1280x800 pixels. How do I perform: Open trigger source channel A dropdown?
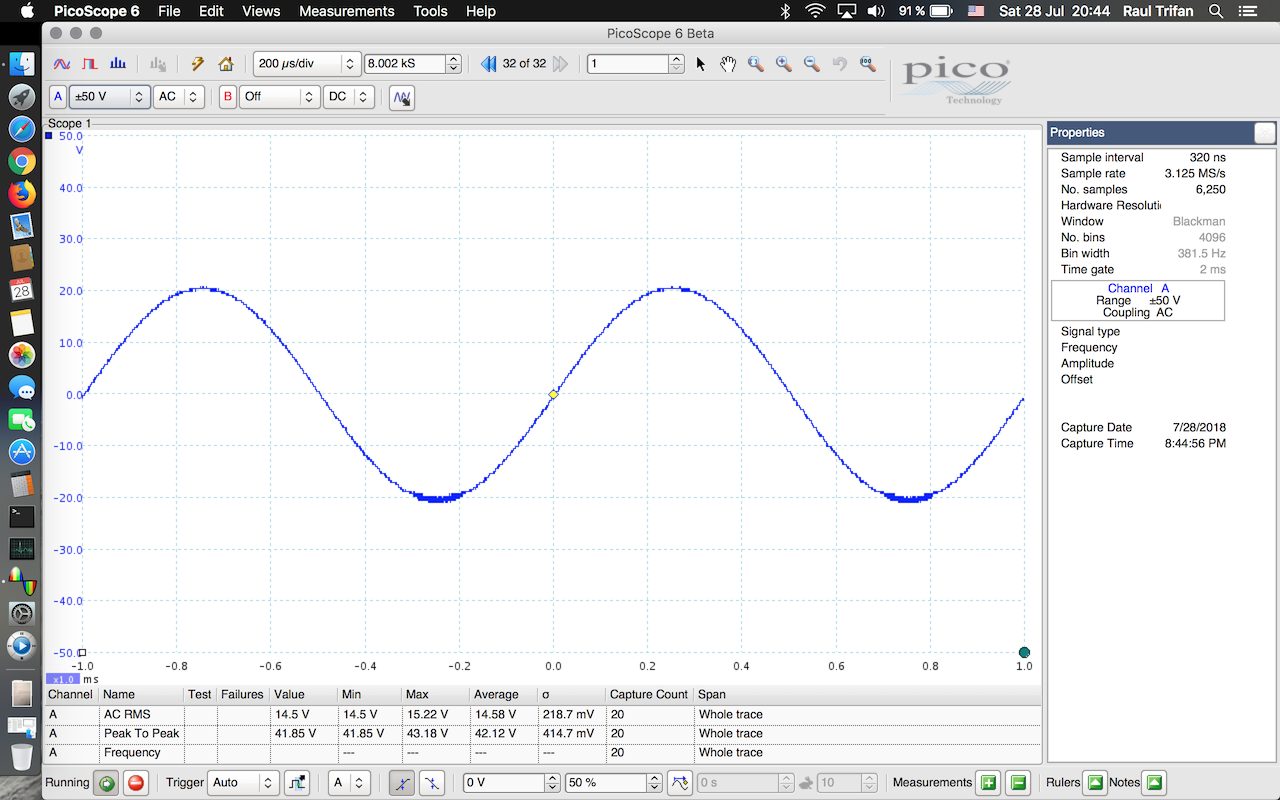pos(349,782)
